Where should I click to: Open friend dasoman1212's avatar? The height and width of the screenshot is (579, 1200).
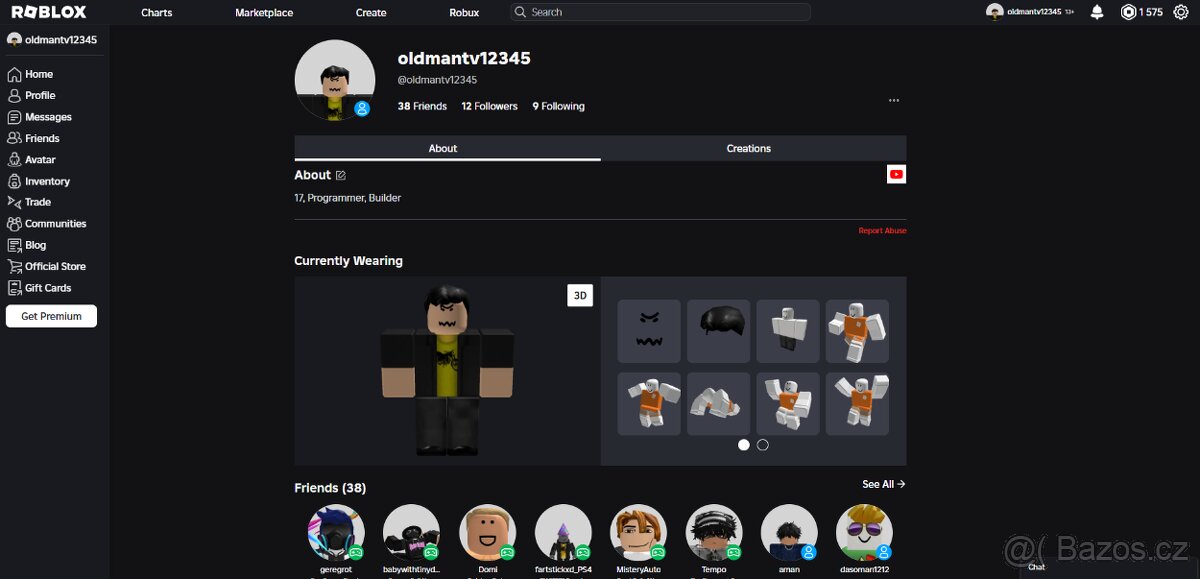coord(864,532)
